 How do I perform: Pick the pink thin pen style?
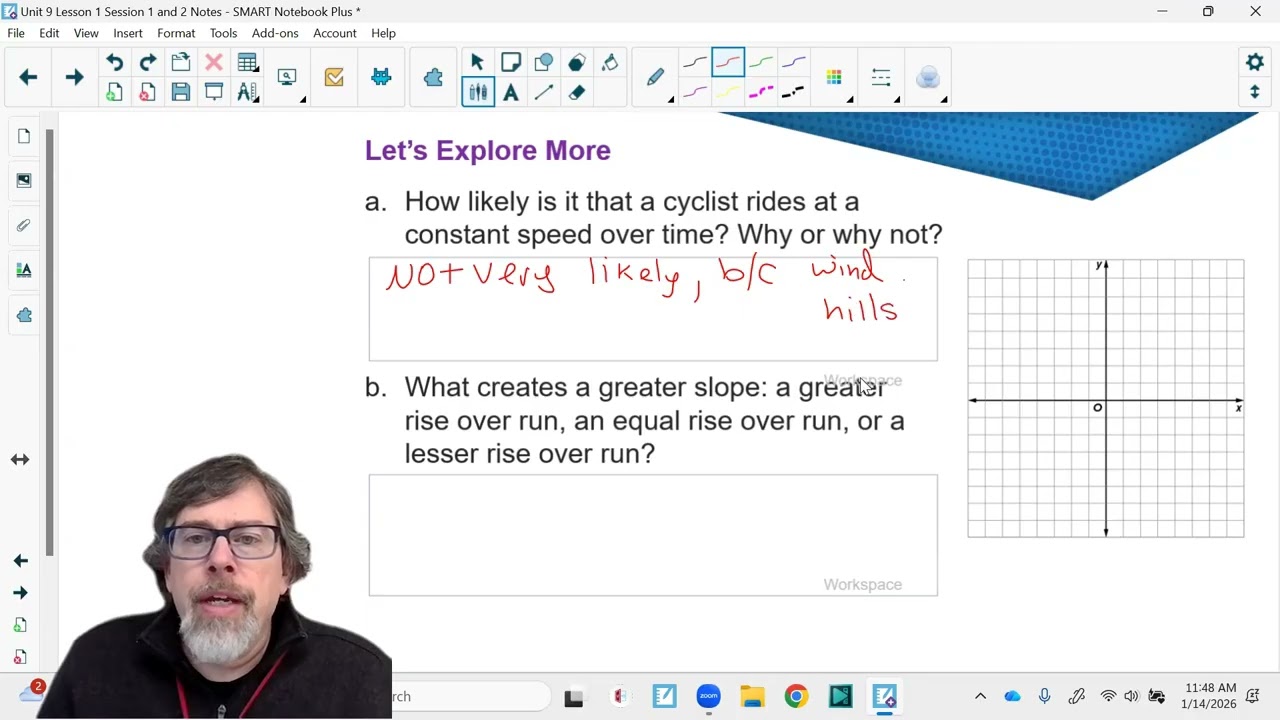[x=695, y=92]
